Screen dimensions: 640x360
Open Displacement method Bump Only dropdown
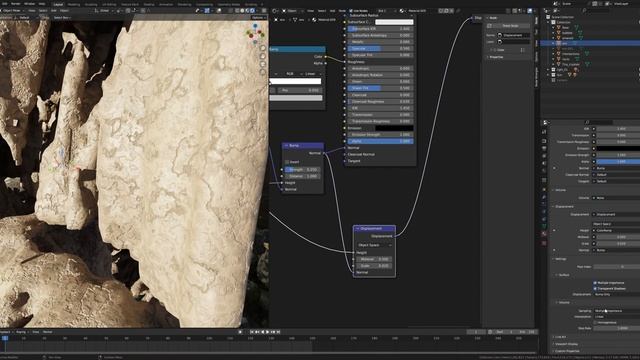pos(617,294)
